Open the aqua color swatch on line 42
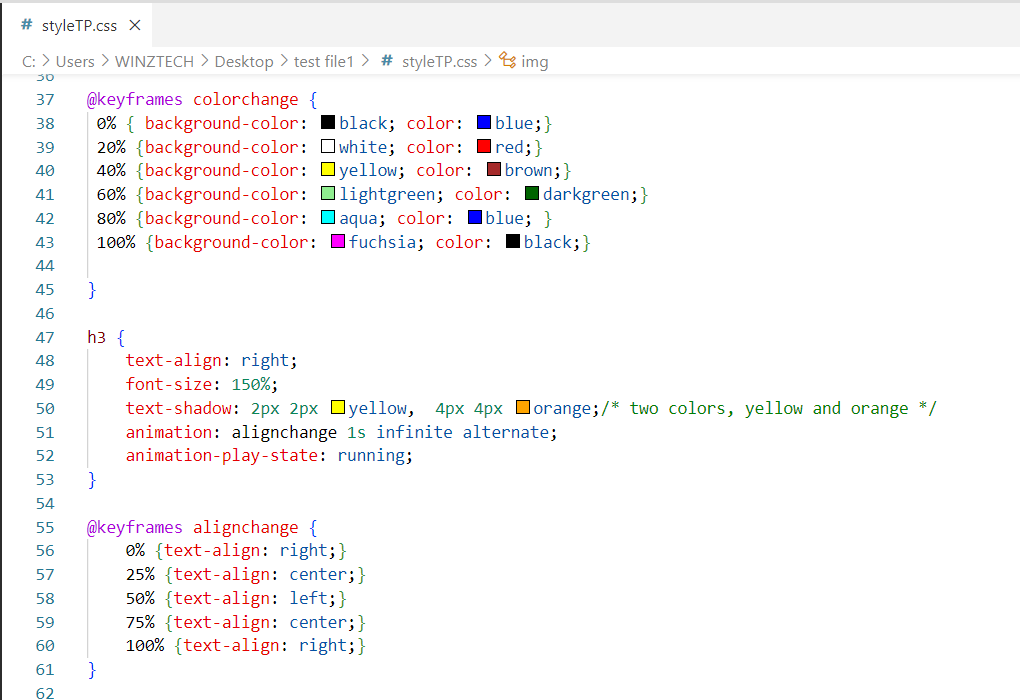 coord(328,217)
